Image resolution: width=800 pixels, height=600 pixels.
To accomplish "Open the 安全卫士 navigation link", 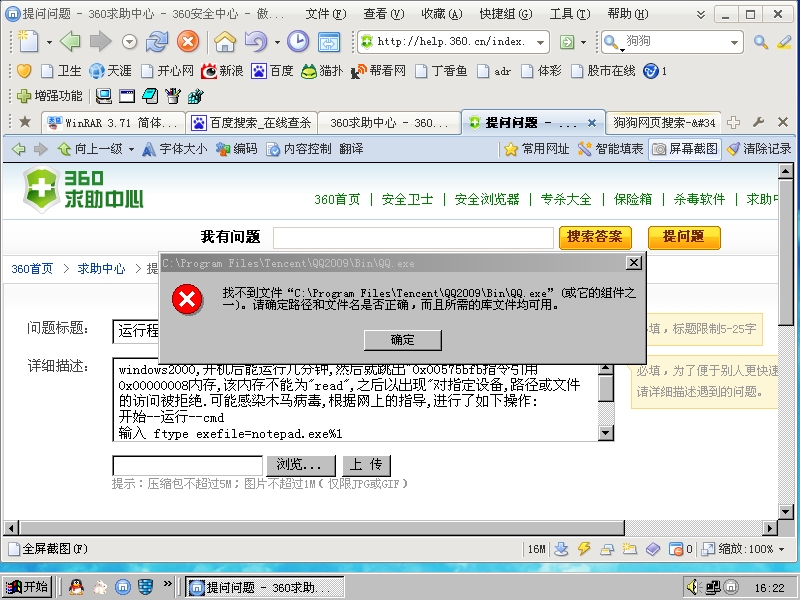I will click(407, 199).
